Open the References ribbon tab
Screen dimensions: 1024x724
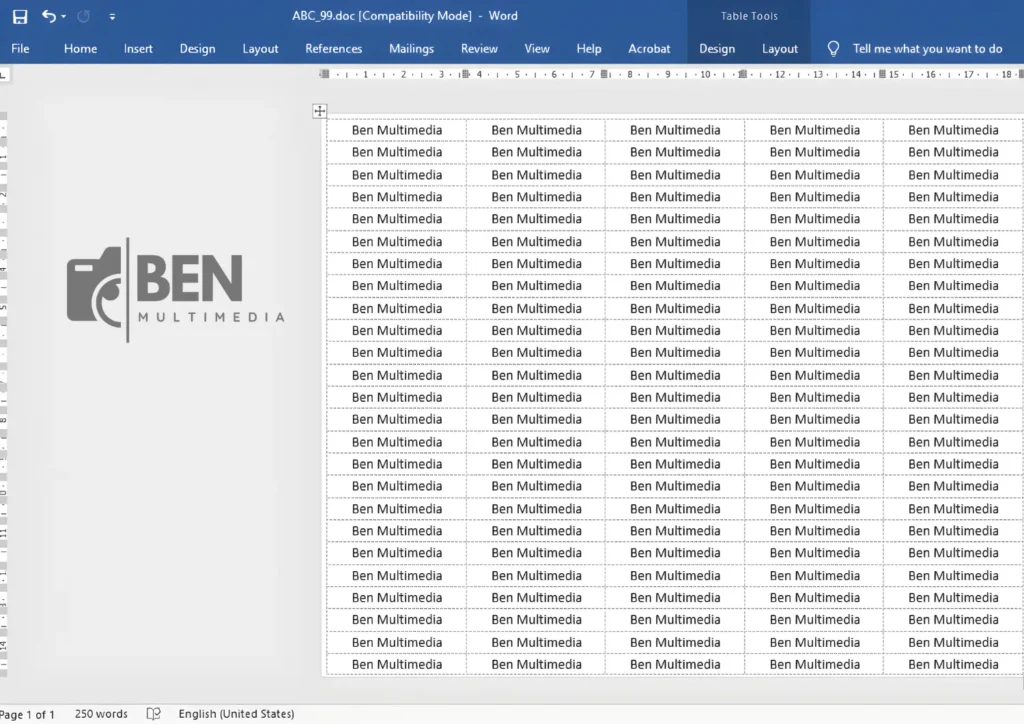click(x=333, y=48)
